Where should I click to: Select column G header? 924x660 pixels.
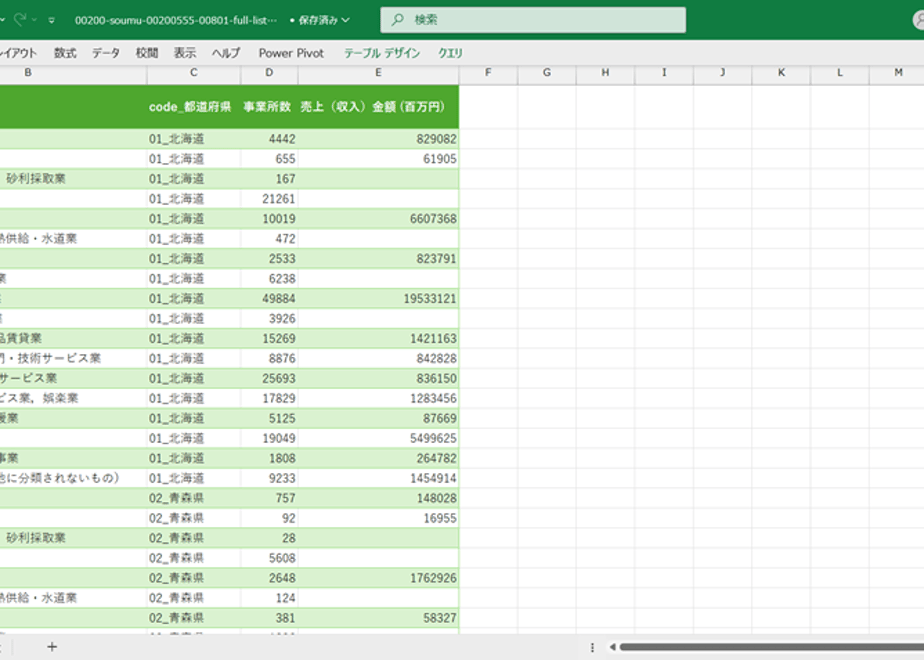click(547, 72)
